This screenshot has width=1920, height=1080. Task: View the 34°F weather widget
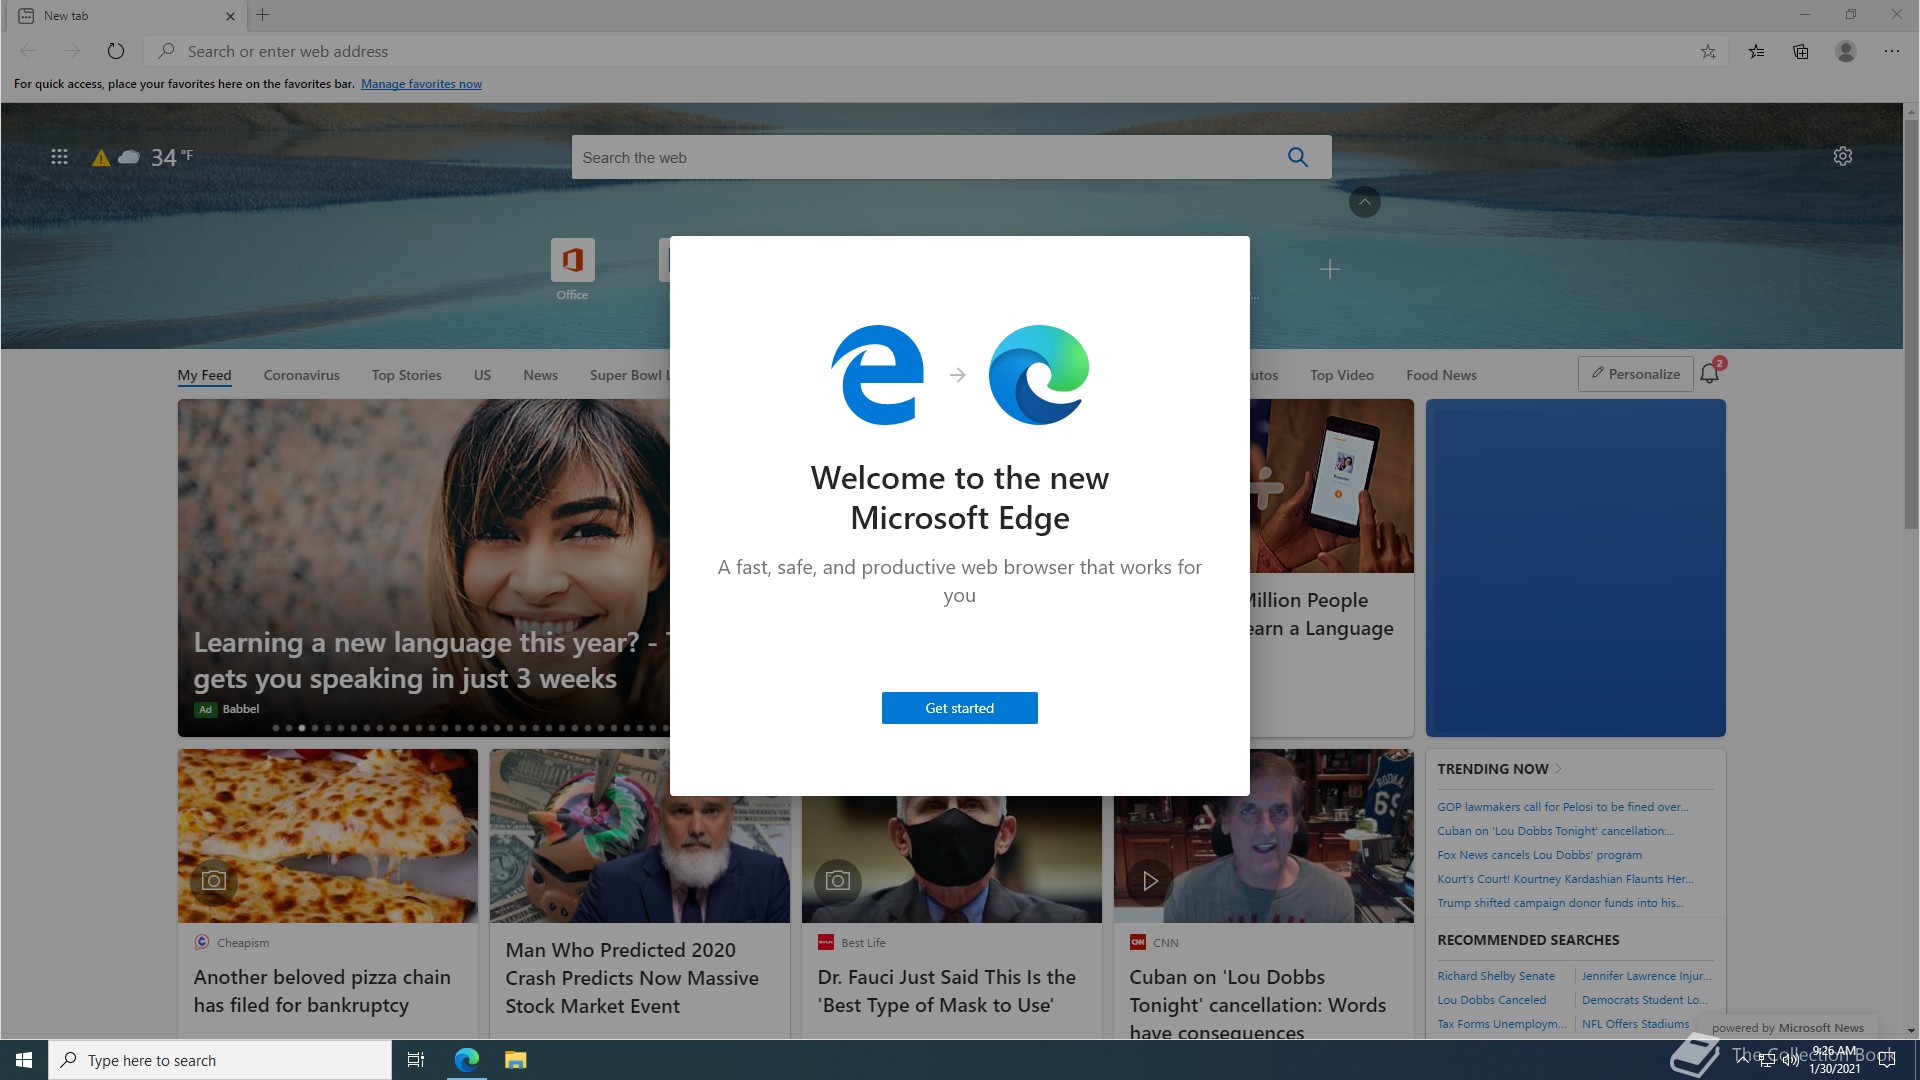click(x=143, y=157)
